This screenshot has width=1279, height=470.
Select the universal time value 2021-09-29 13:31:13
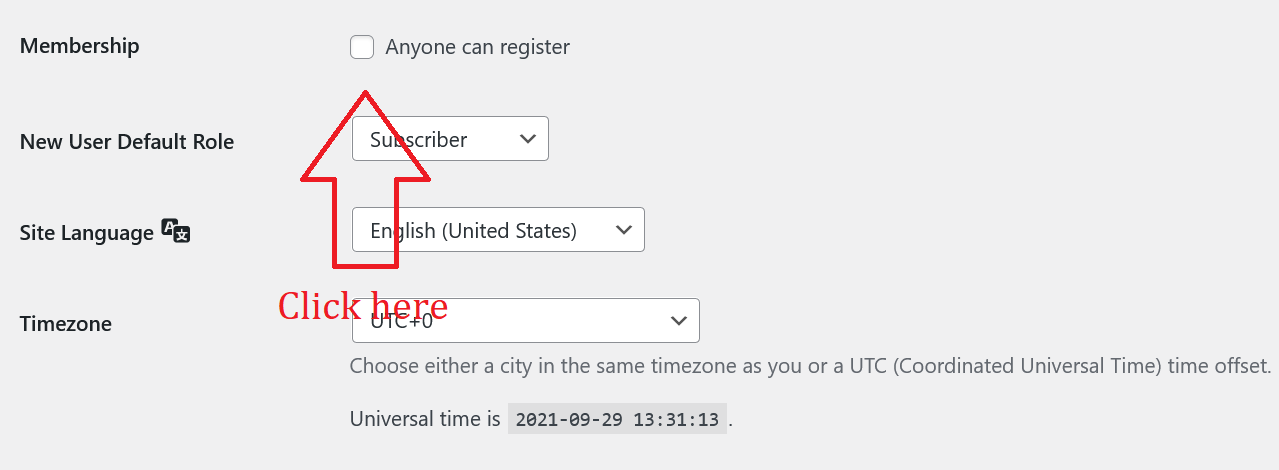click(617, 420)
